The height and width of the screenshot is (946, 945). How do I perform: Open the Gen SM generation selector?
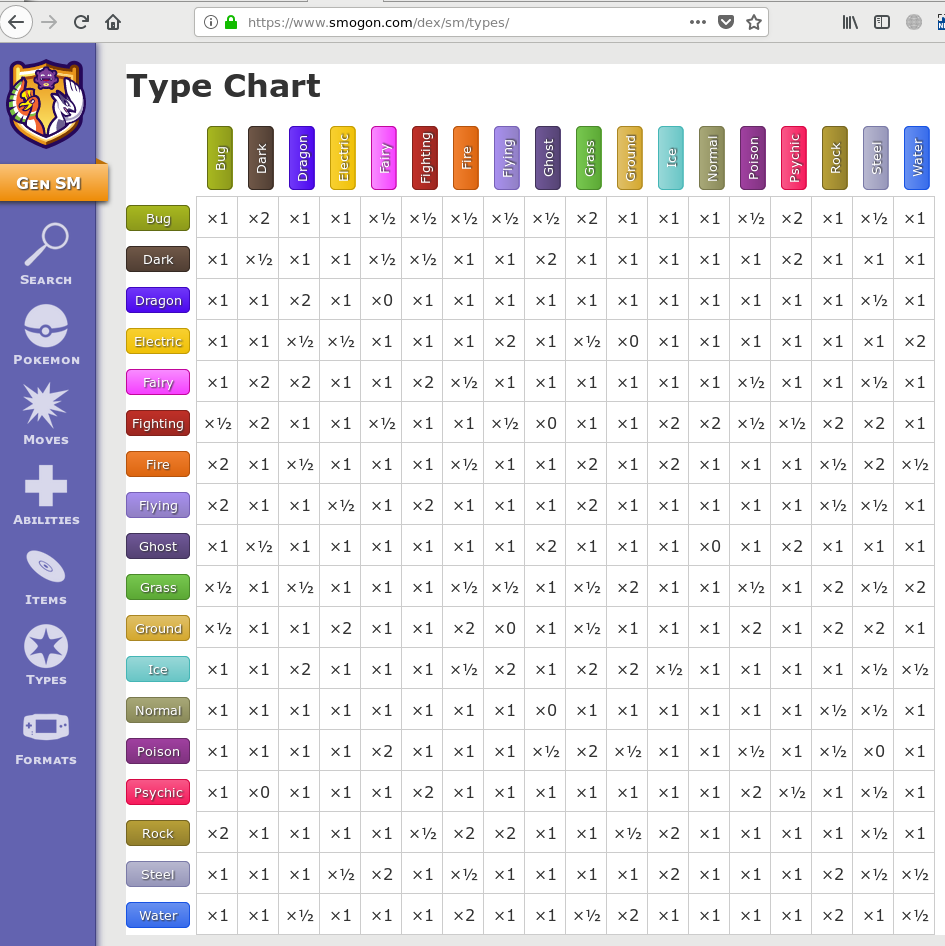pyautogui.click(x=54, y=183)
